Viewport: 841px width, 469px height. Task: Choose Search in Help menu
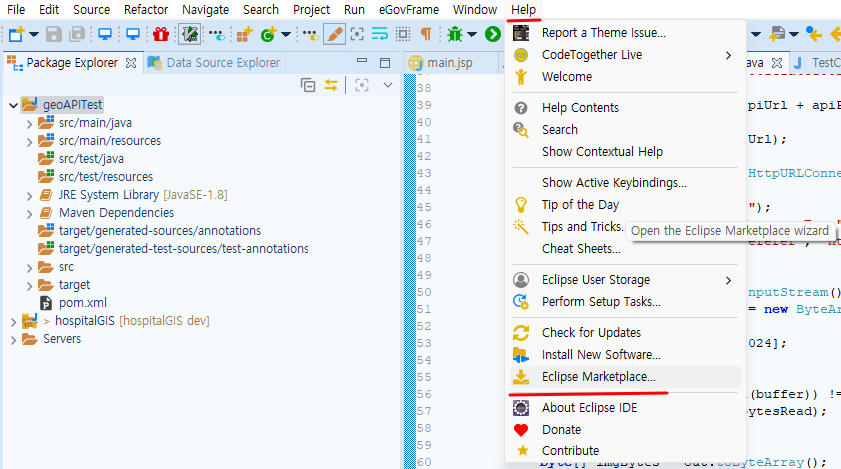(x=625, y=130)
